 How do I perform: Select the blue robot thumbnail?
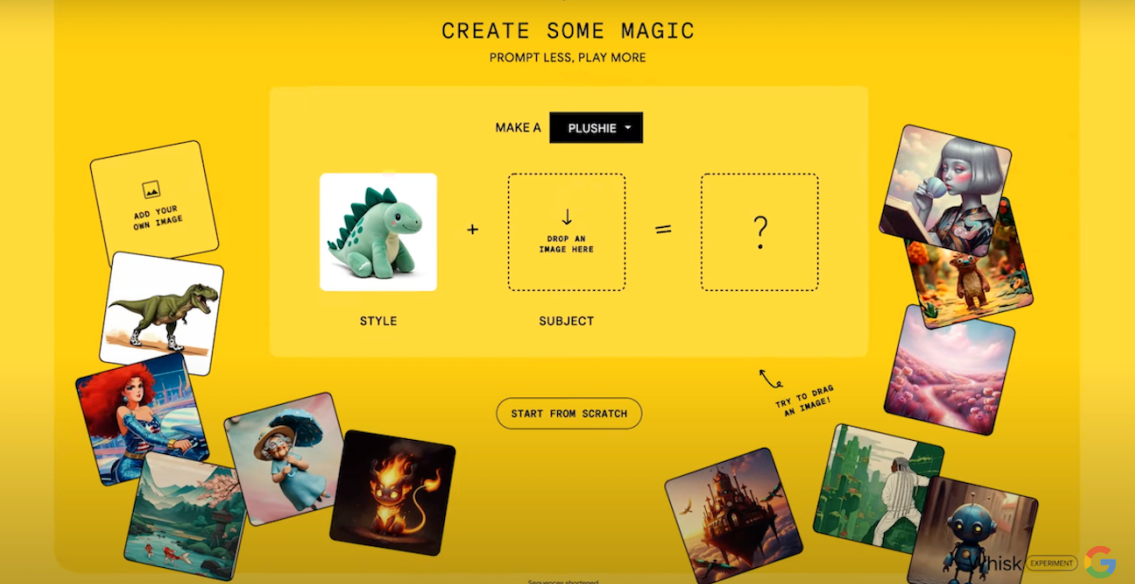pos(972,530)
